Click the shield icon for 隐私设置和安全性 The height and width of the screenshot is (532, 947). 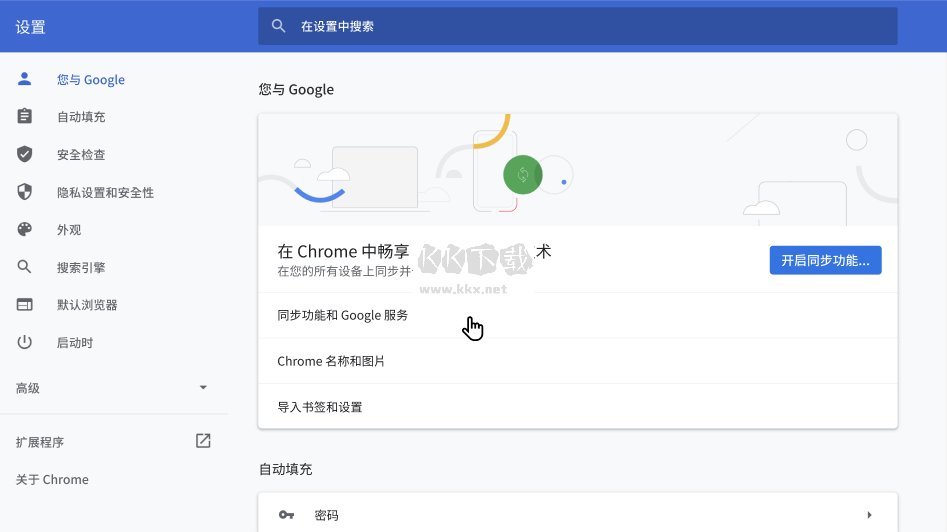pos(25,192)
